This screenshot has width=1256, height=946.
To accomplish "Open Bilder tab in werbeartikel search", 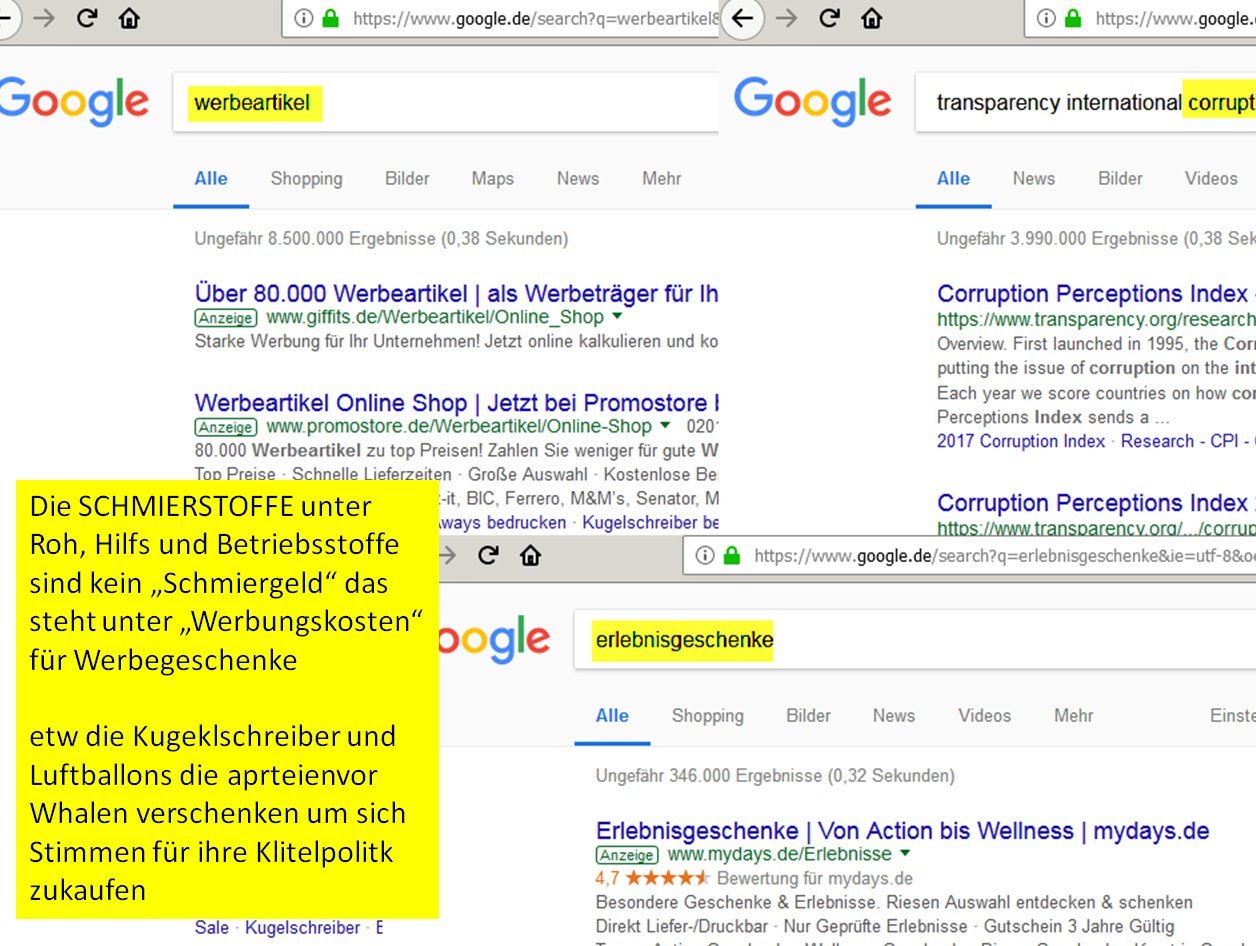I will [407, 179].
